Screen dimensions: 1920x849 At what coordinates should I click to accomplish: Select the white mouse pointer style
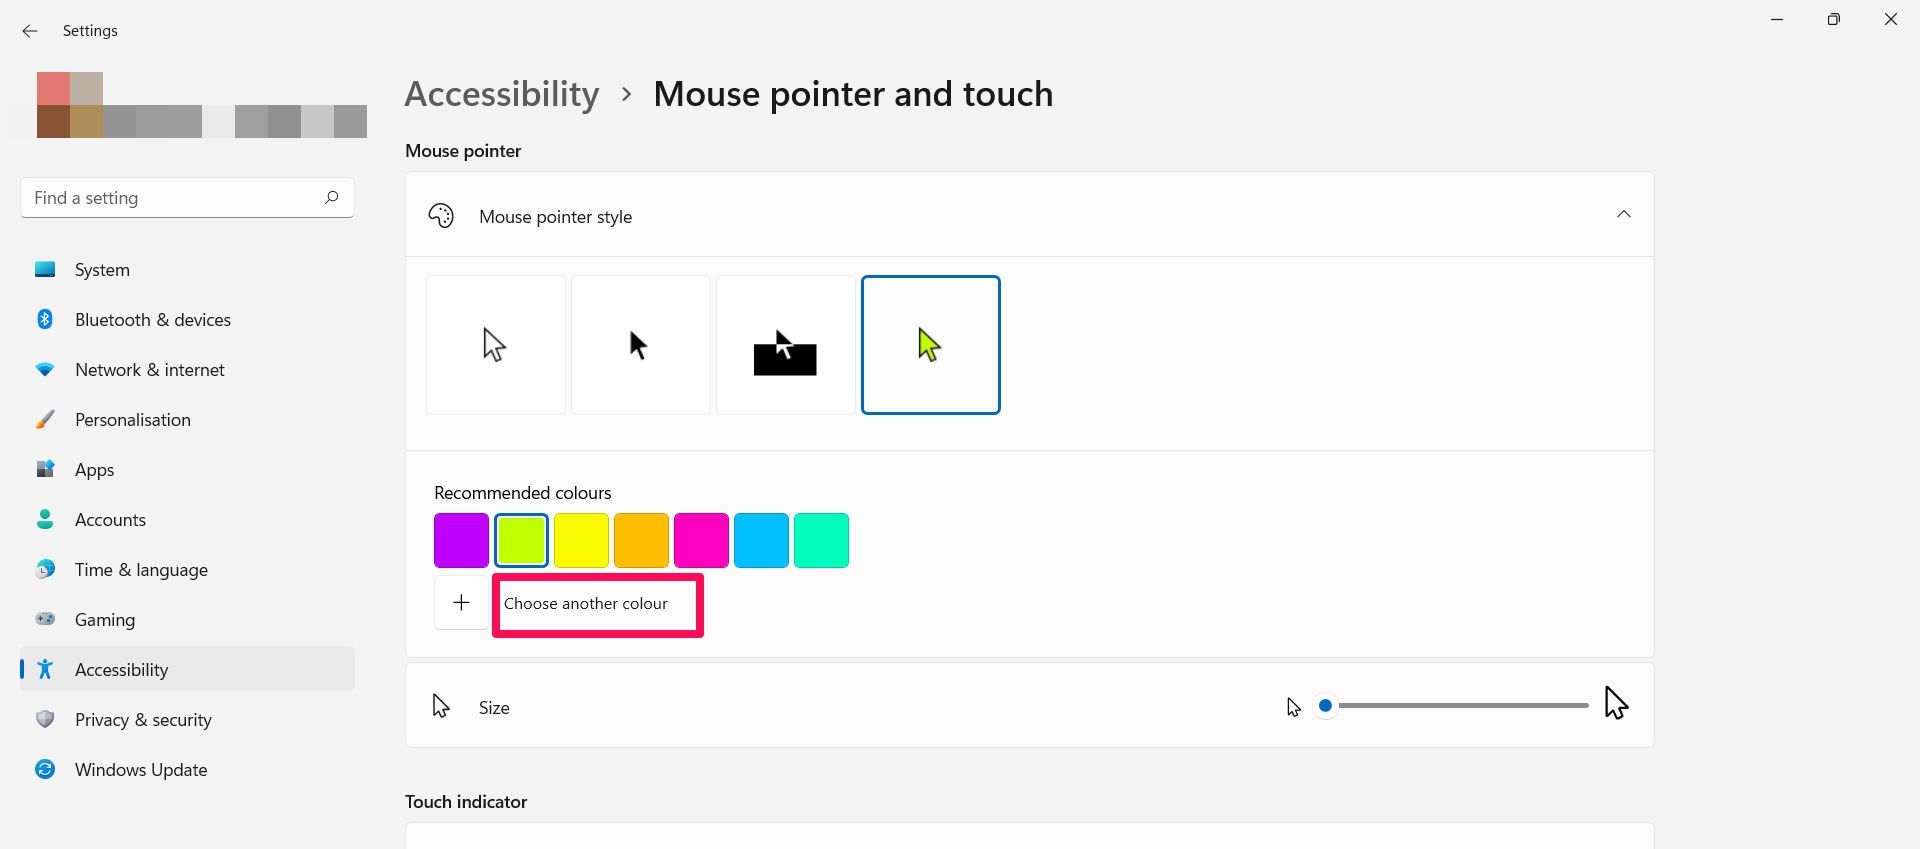[495, 345]
